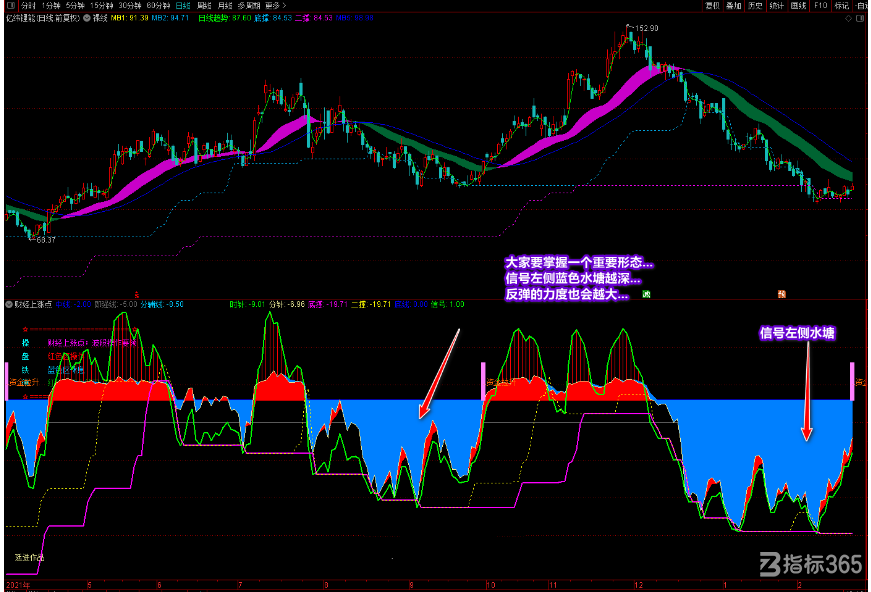Click the 中线: -2.00 value label
This screenshot has height=592, width=871.
click(73, 304)
